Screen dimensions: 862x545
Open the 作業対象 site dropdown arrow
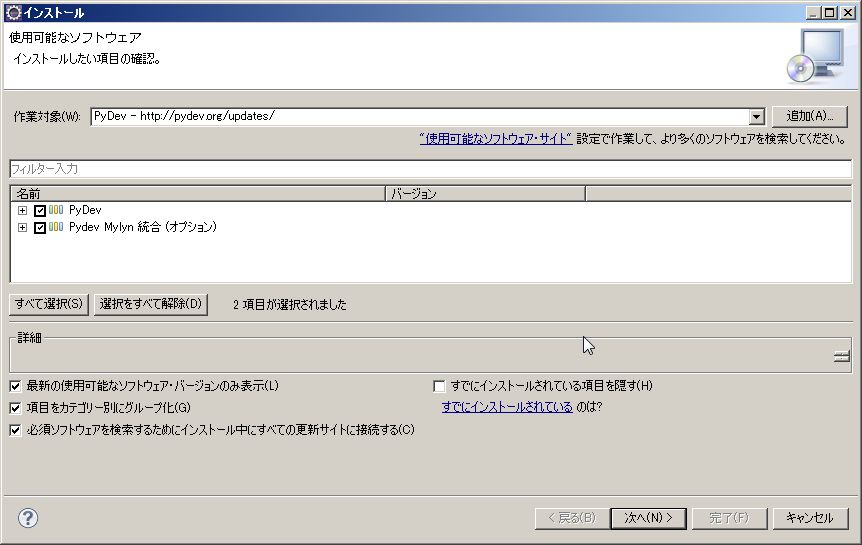coord(756,117)
